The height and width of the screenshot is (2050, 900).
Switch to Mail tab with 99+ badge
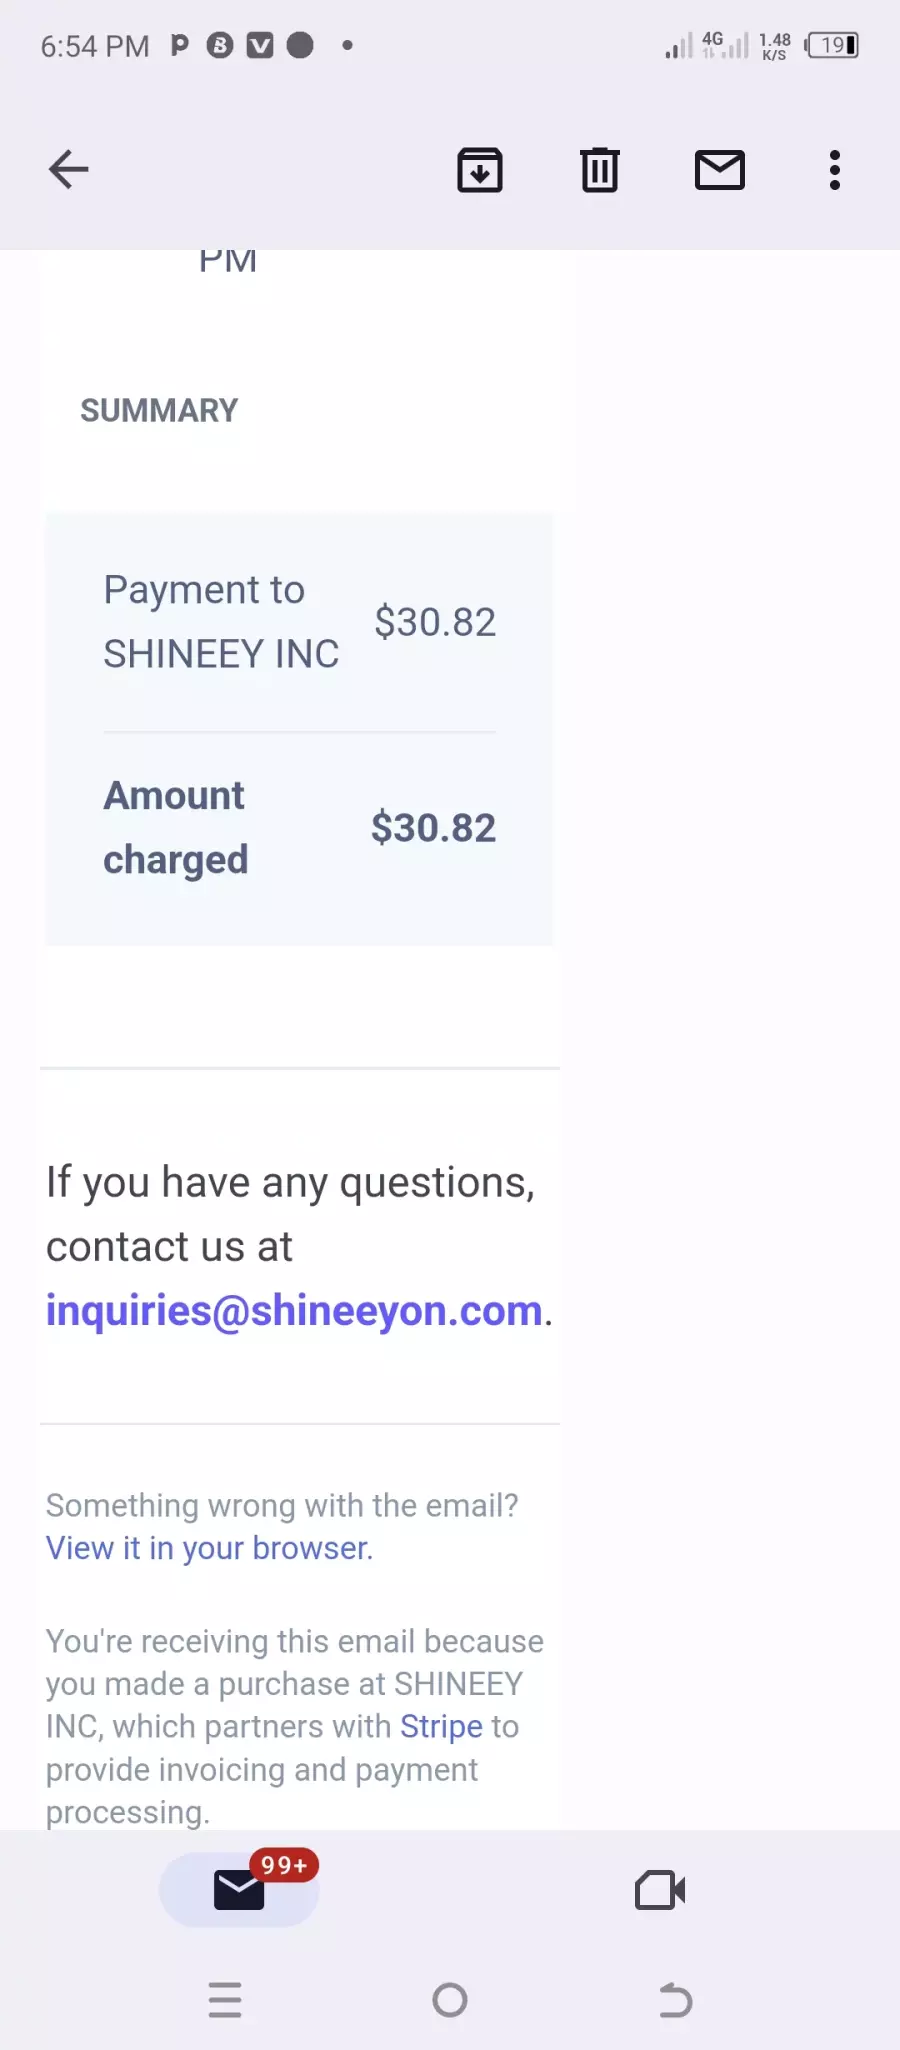(x=240, y=1889)
